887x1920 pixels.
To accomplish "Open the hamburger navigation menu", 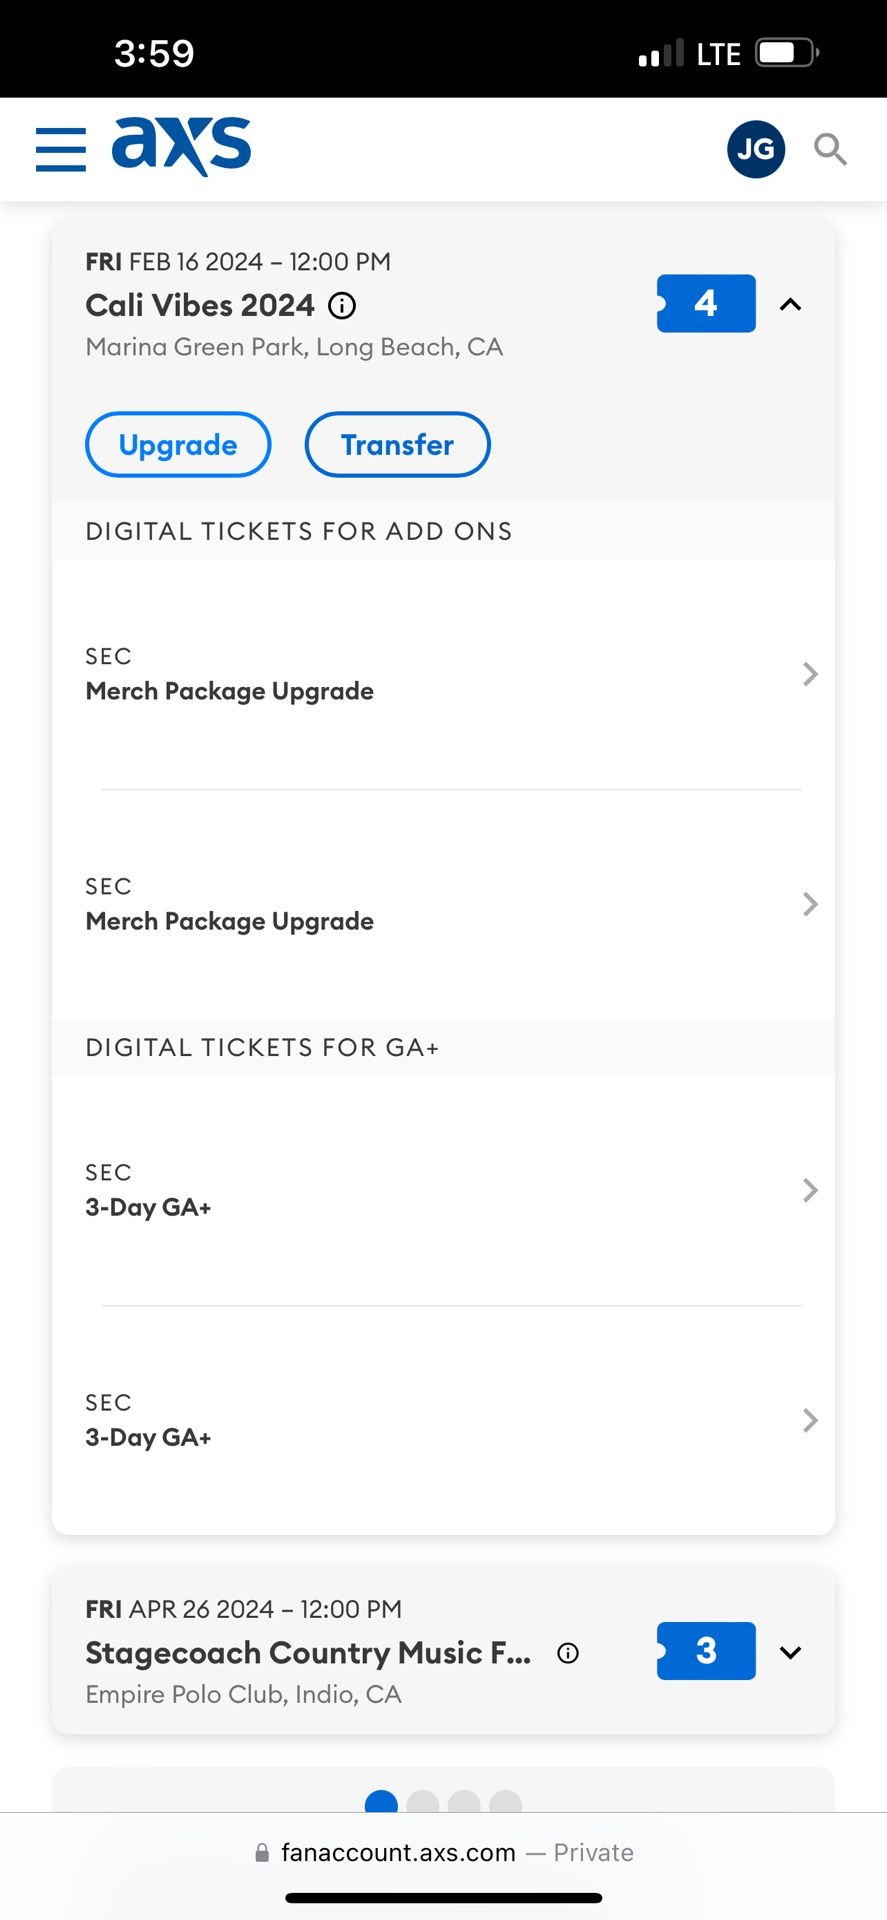I will point(61,149).
